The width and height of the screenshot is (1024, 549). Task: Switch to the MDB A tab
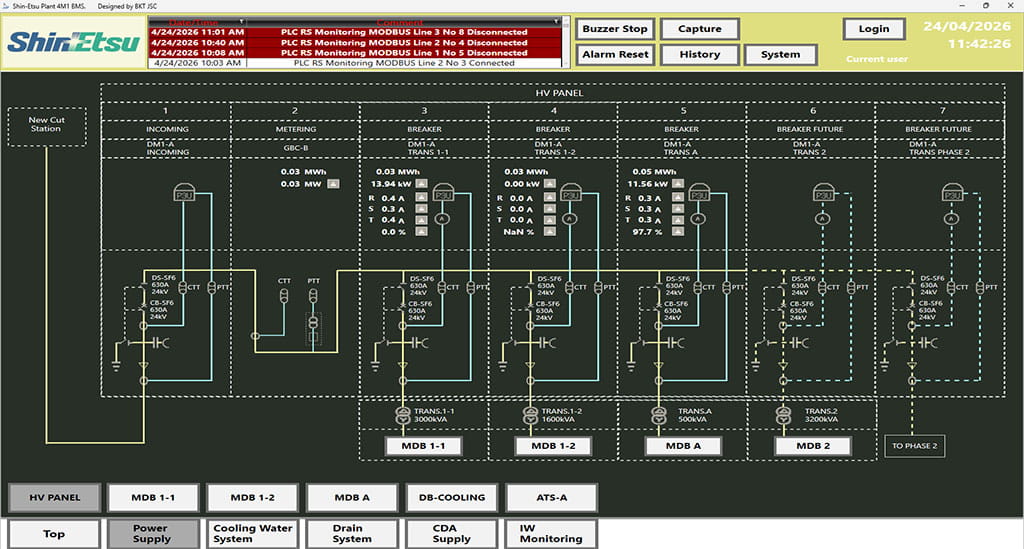tap(352, 497)
